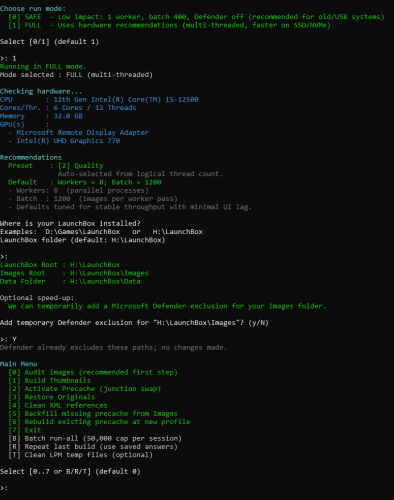Click 'Batch : 1200 (images per worker pass)' line

point(93,199)
